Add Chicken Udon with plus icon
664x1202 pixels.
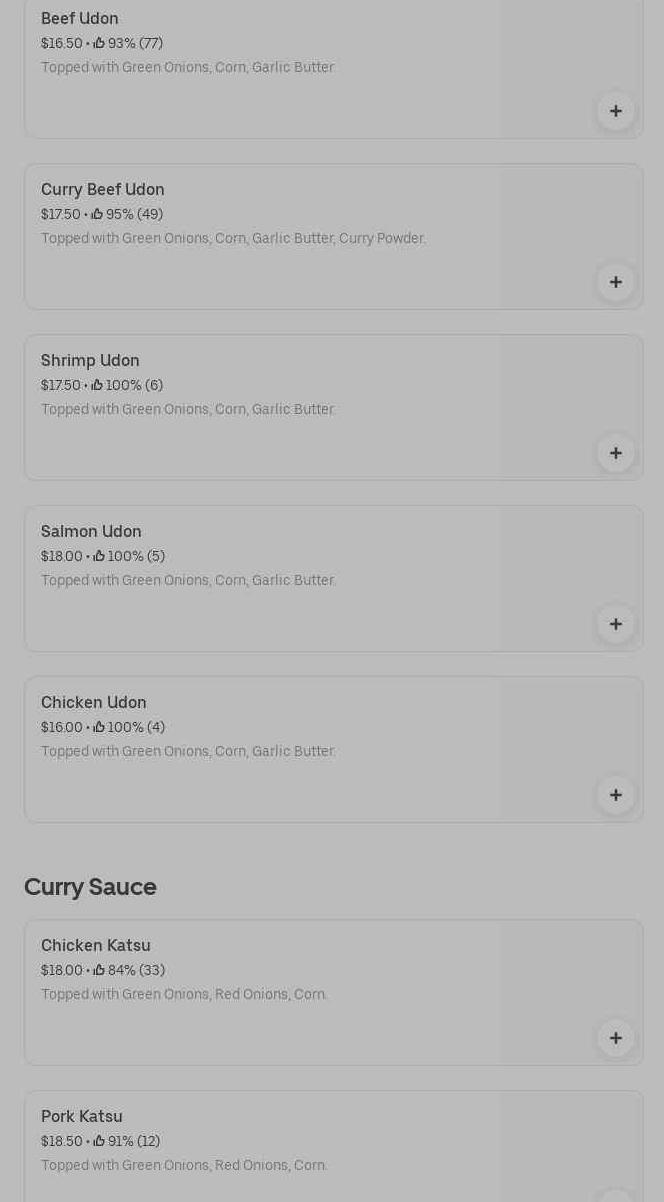pos(616,795)
